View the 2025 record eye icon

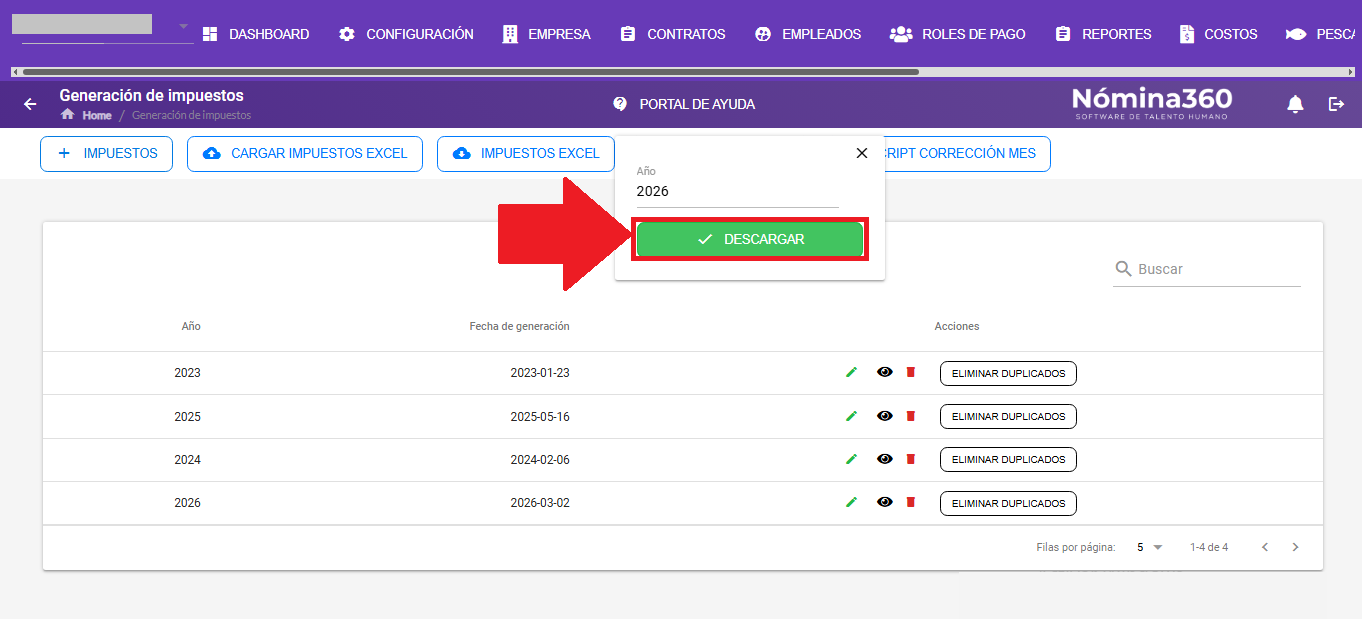(885, 416)
